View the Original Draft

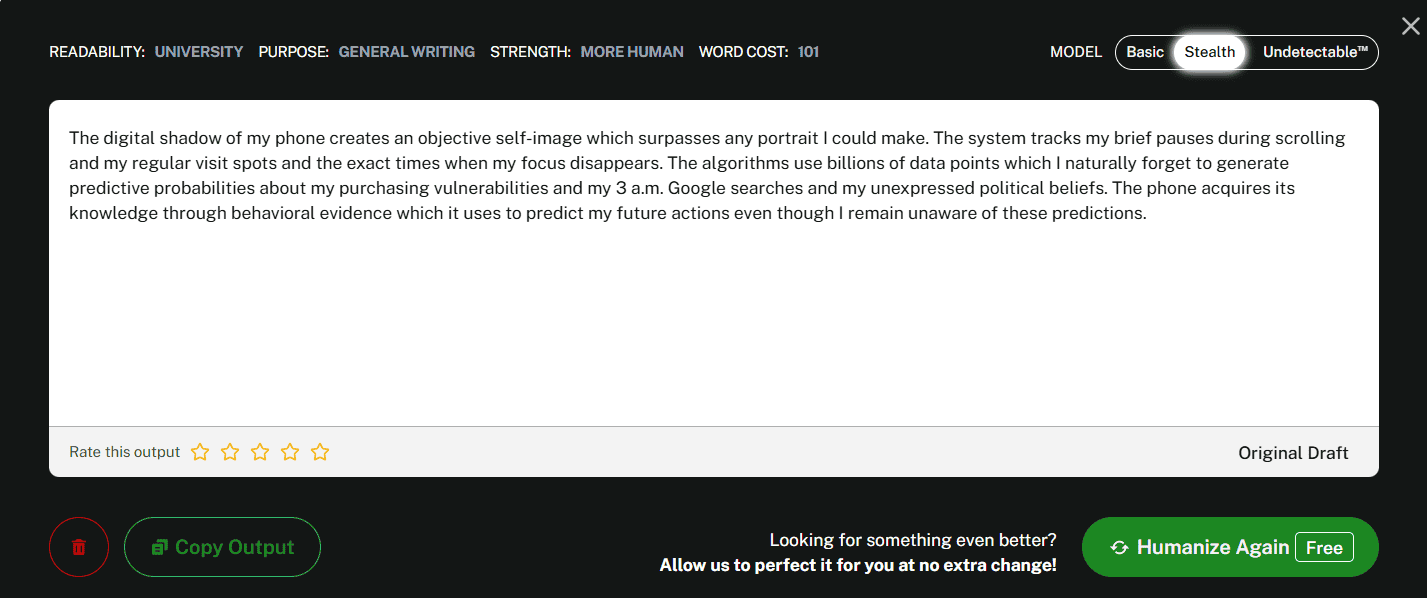1293,453
